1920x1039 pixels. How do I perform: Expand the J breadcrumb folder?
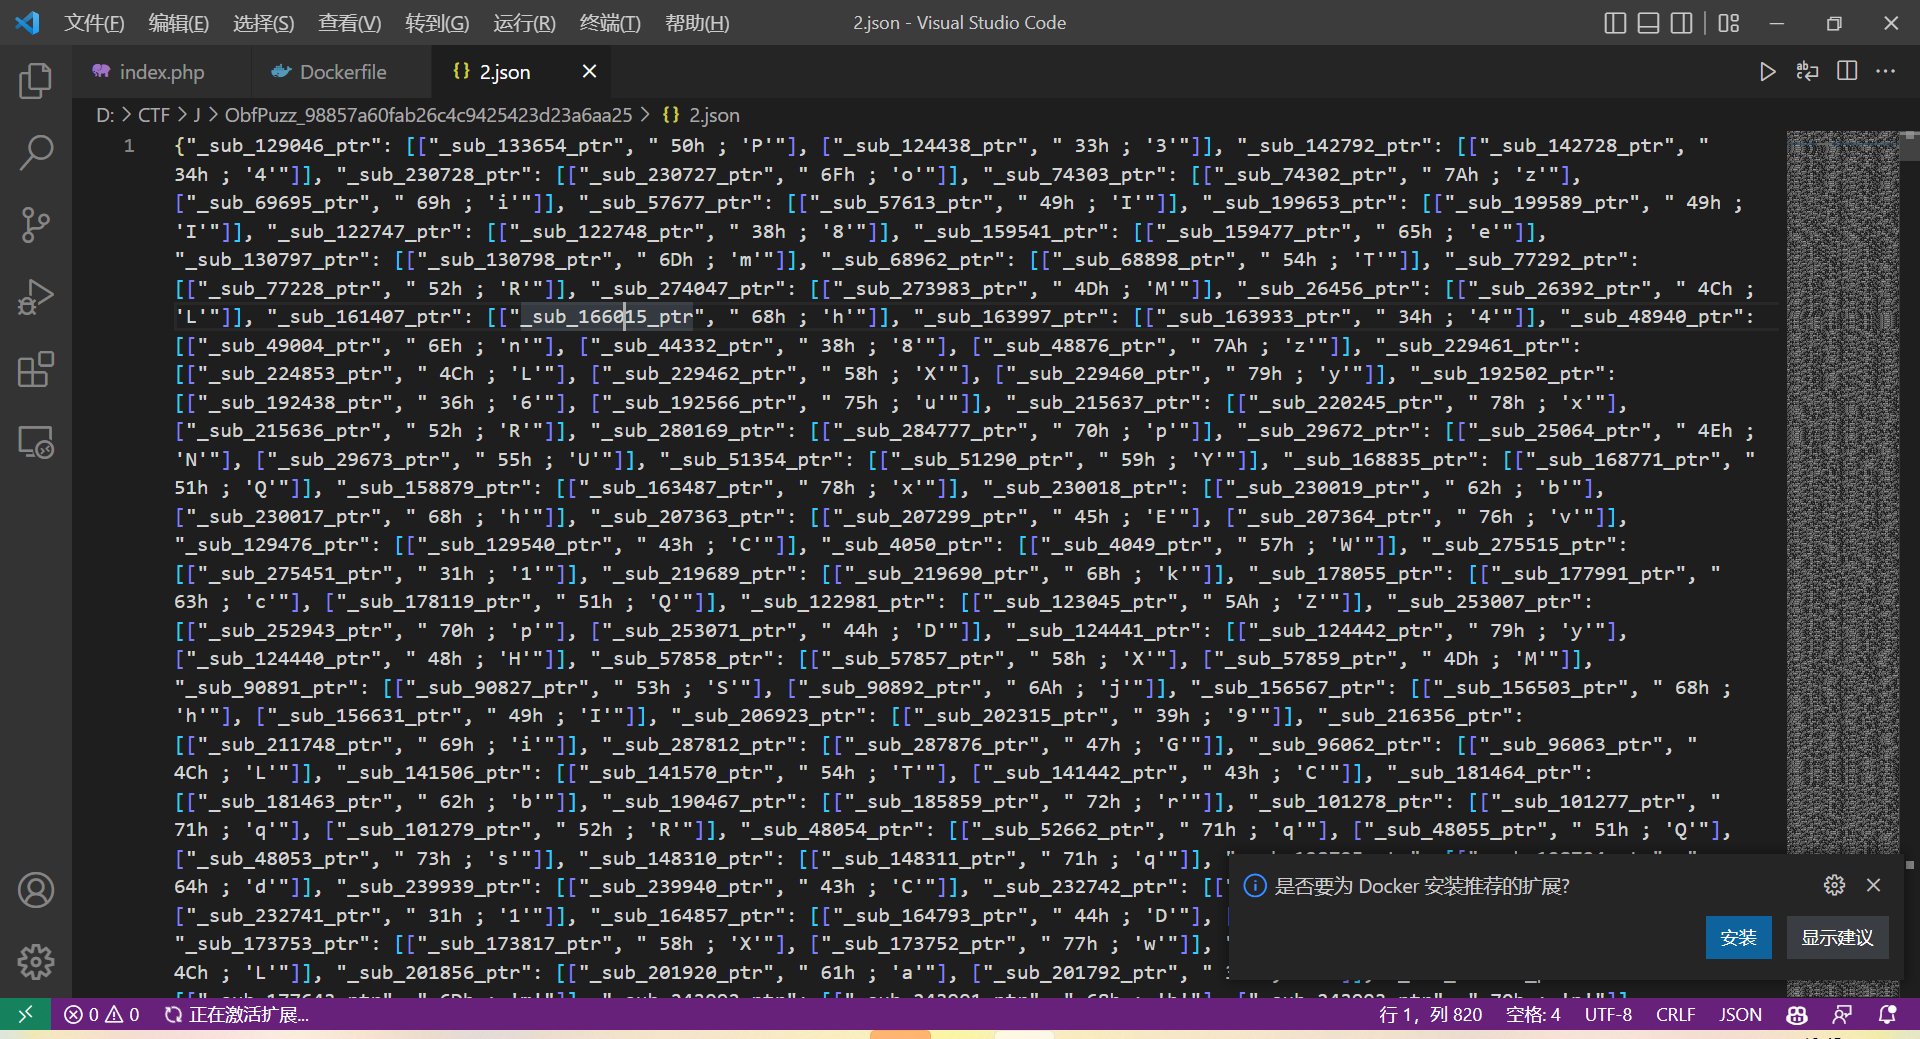click(197, 115)
